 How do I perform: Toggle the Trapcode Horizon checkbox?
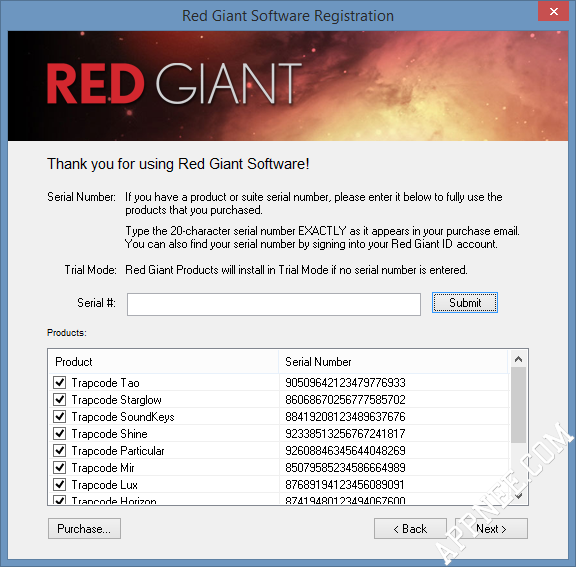[x=60, y=500]
